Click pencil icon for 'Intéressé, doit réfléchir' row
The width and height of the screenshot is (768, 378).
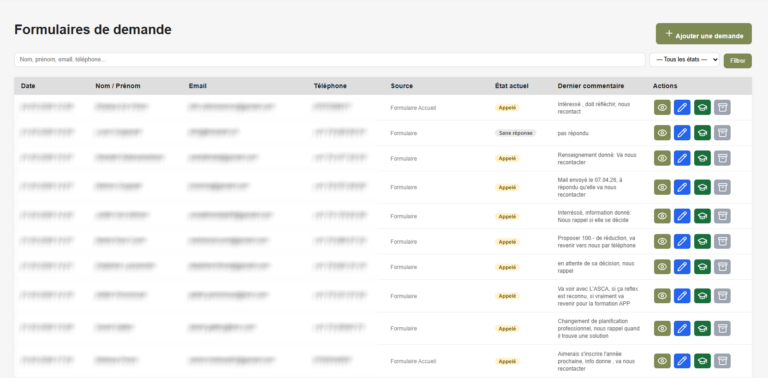tap(682, 107)
